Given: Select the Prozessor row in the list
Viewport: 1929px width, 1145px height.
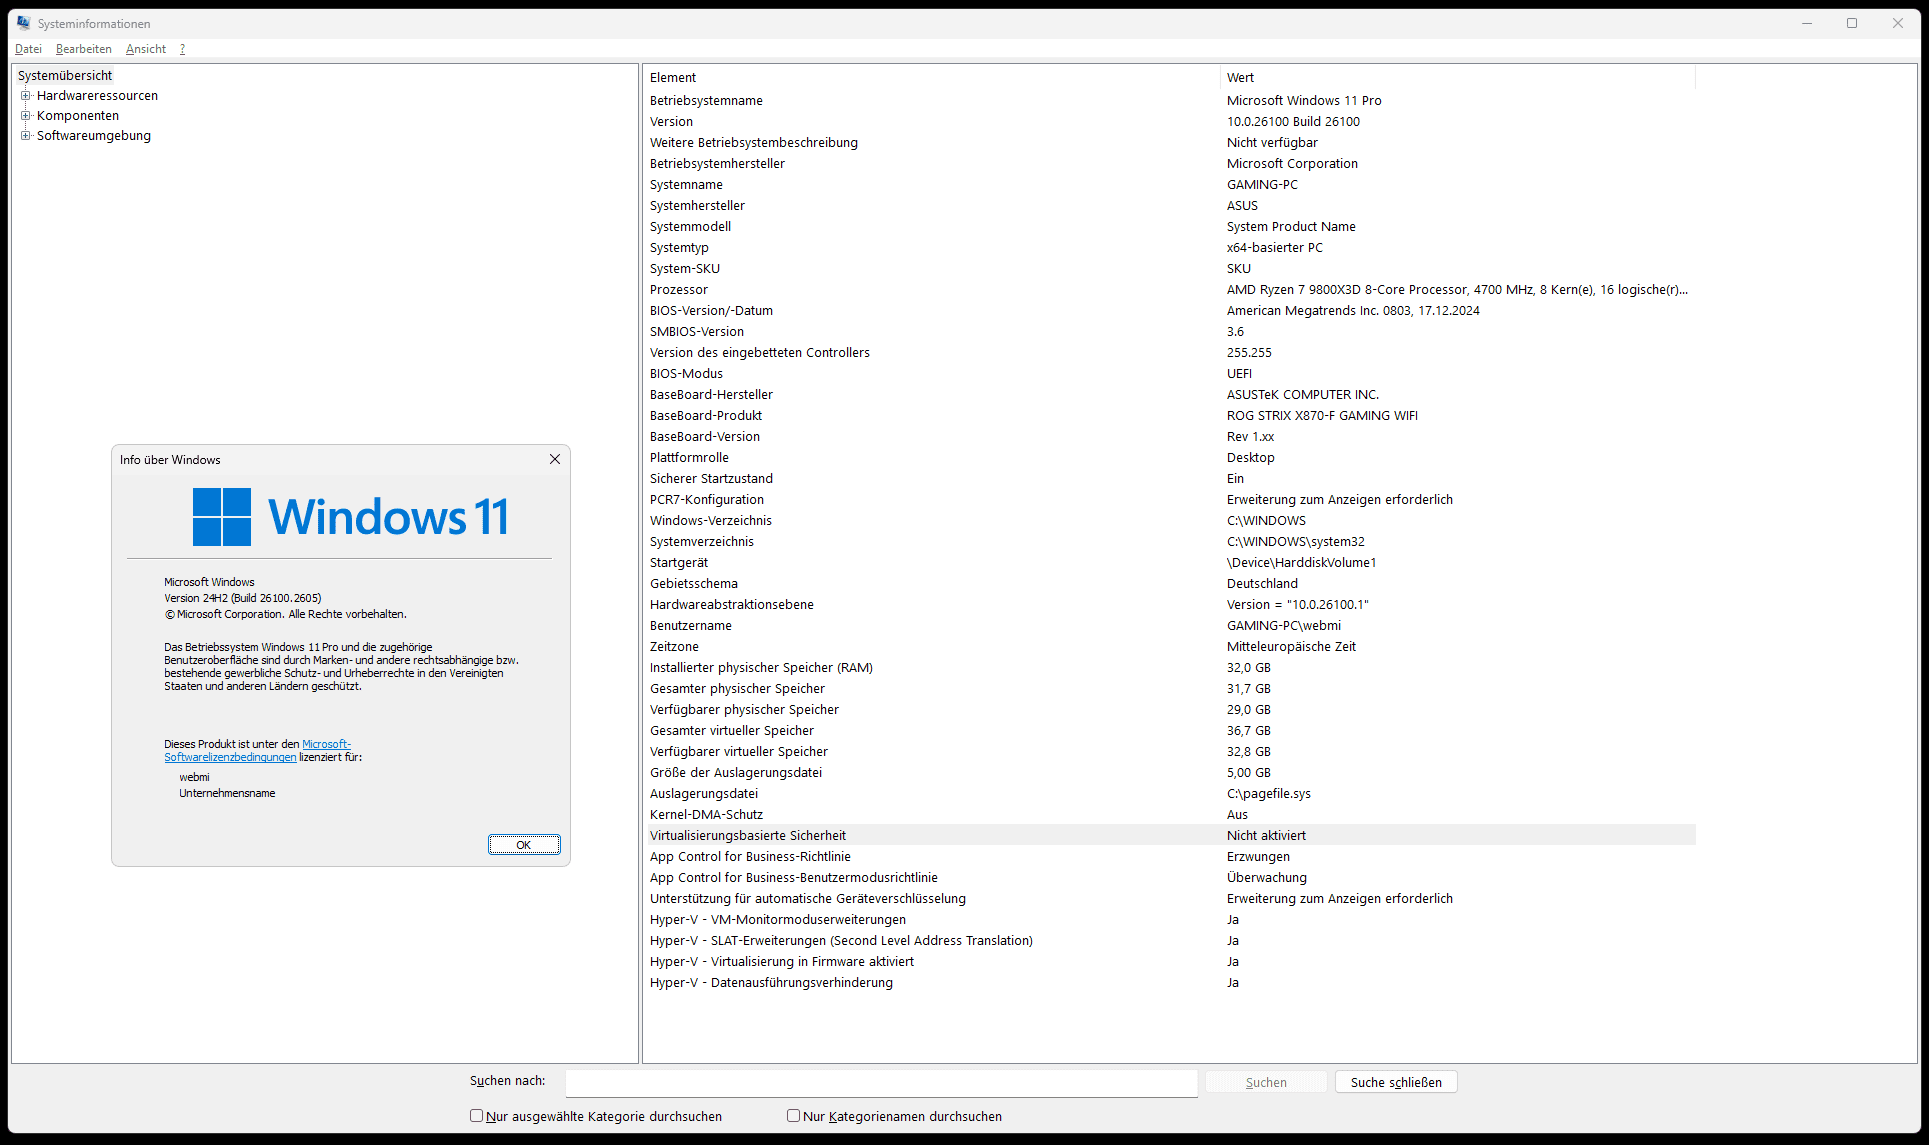Looking at the screenshot, I should (679, 290).
